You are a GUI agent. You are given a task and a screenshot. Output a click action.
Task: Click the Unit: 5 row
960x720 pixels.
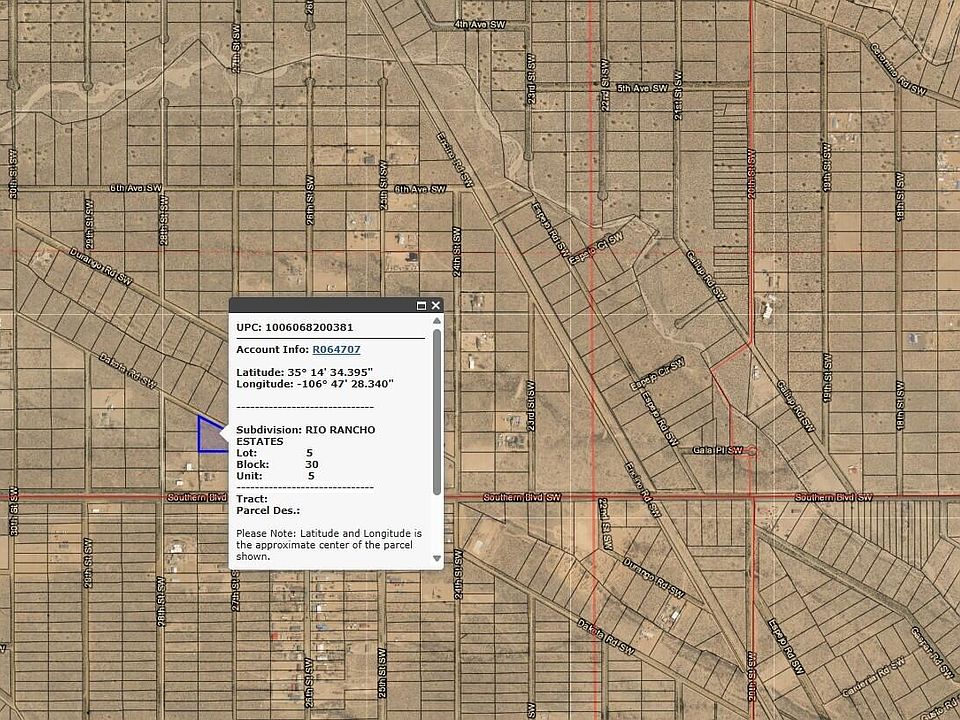point(276,476)
